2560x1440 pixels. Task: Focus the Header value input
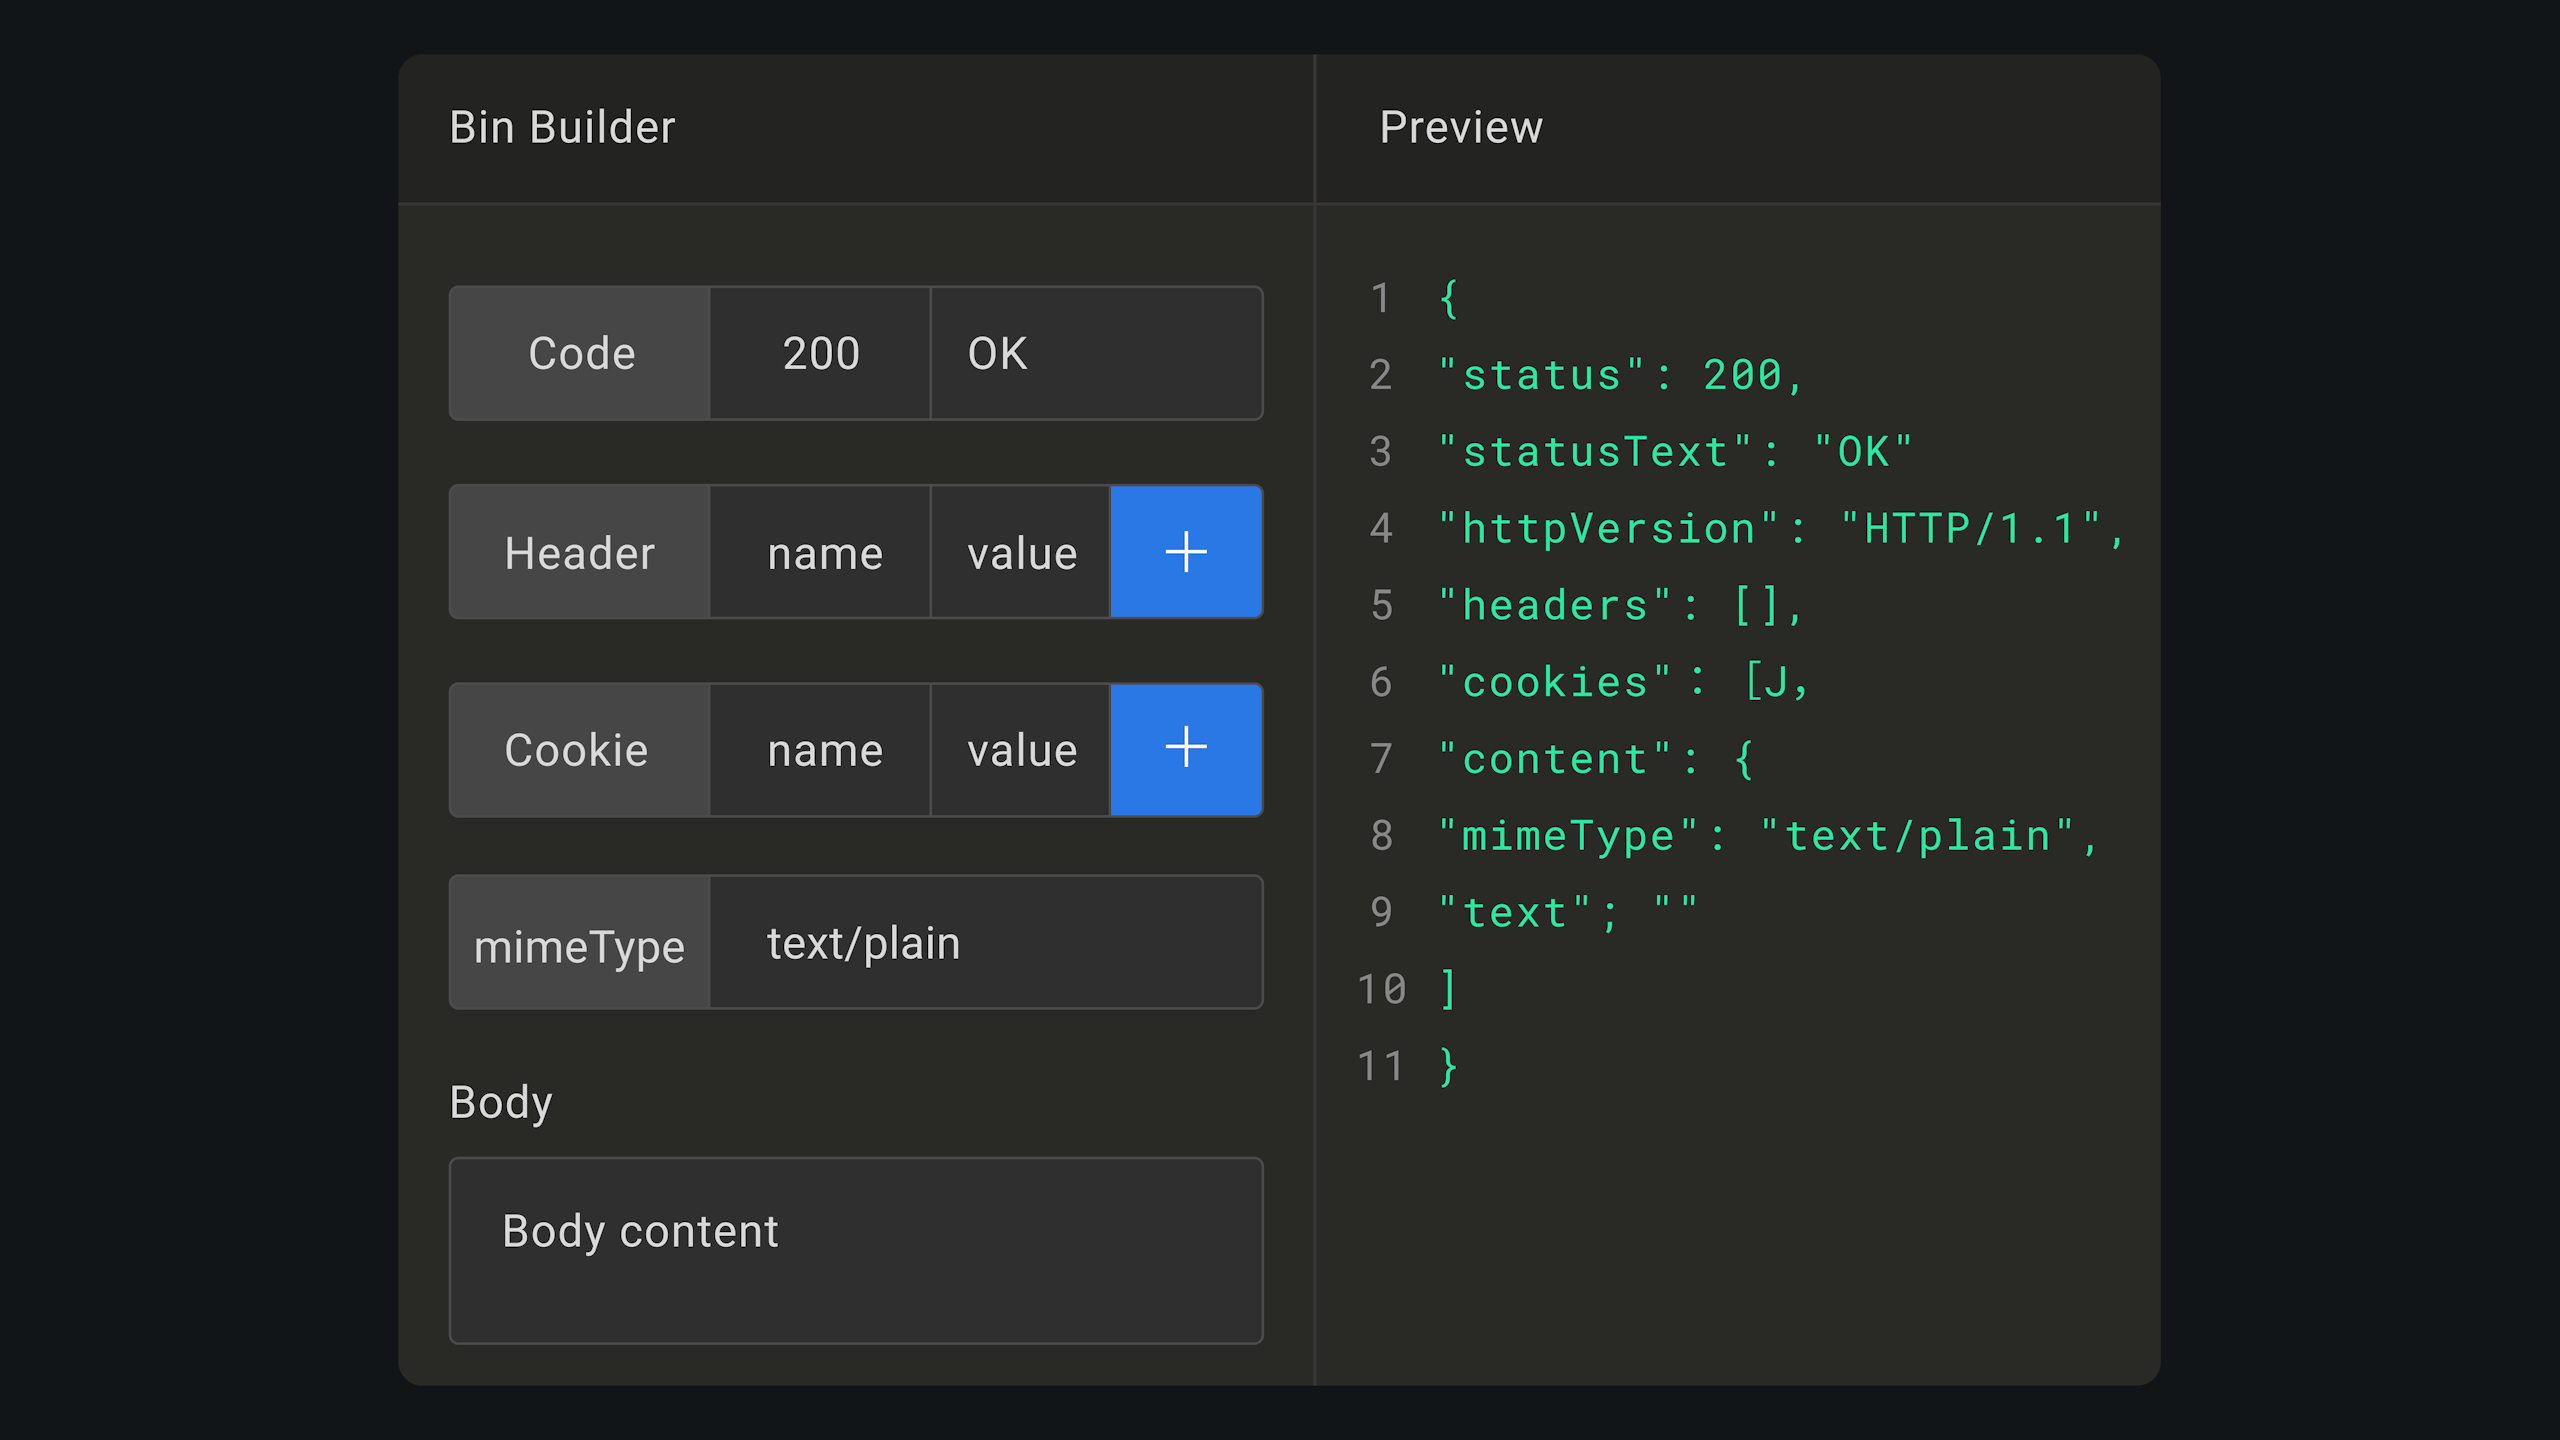(x=1020, y=552)
